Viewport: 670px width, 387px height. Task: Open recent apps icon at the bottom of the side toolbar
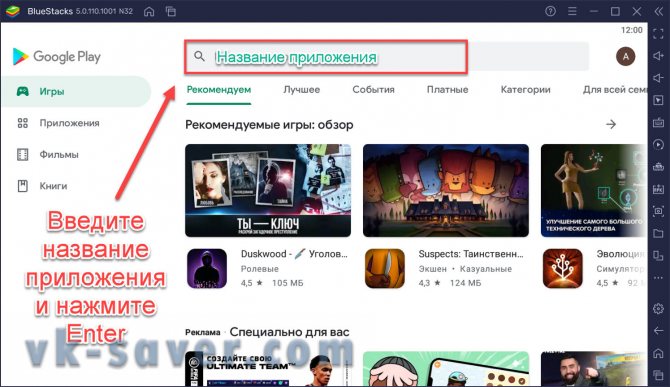658,375
